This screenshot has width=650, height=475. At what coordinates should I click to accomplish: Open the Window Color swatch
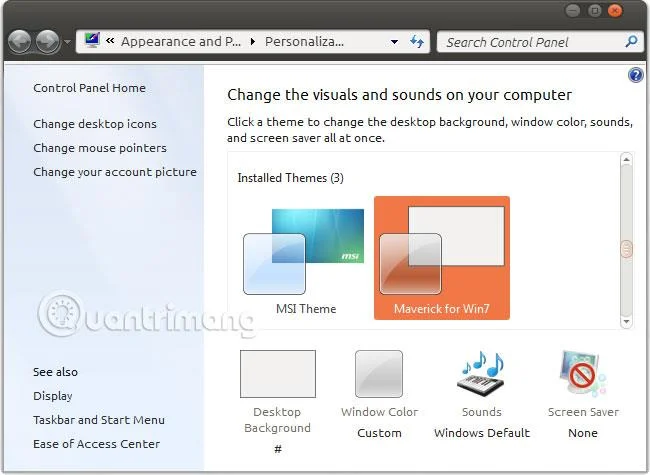pos(379,374)
